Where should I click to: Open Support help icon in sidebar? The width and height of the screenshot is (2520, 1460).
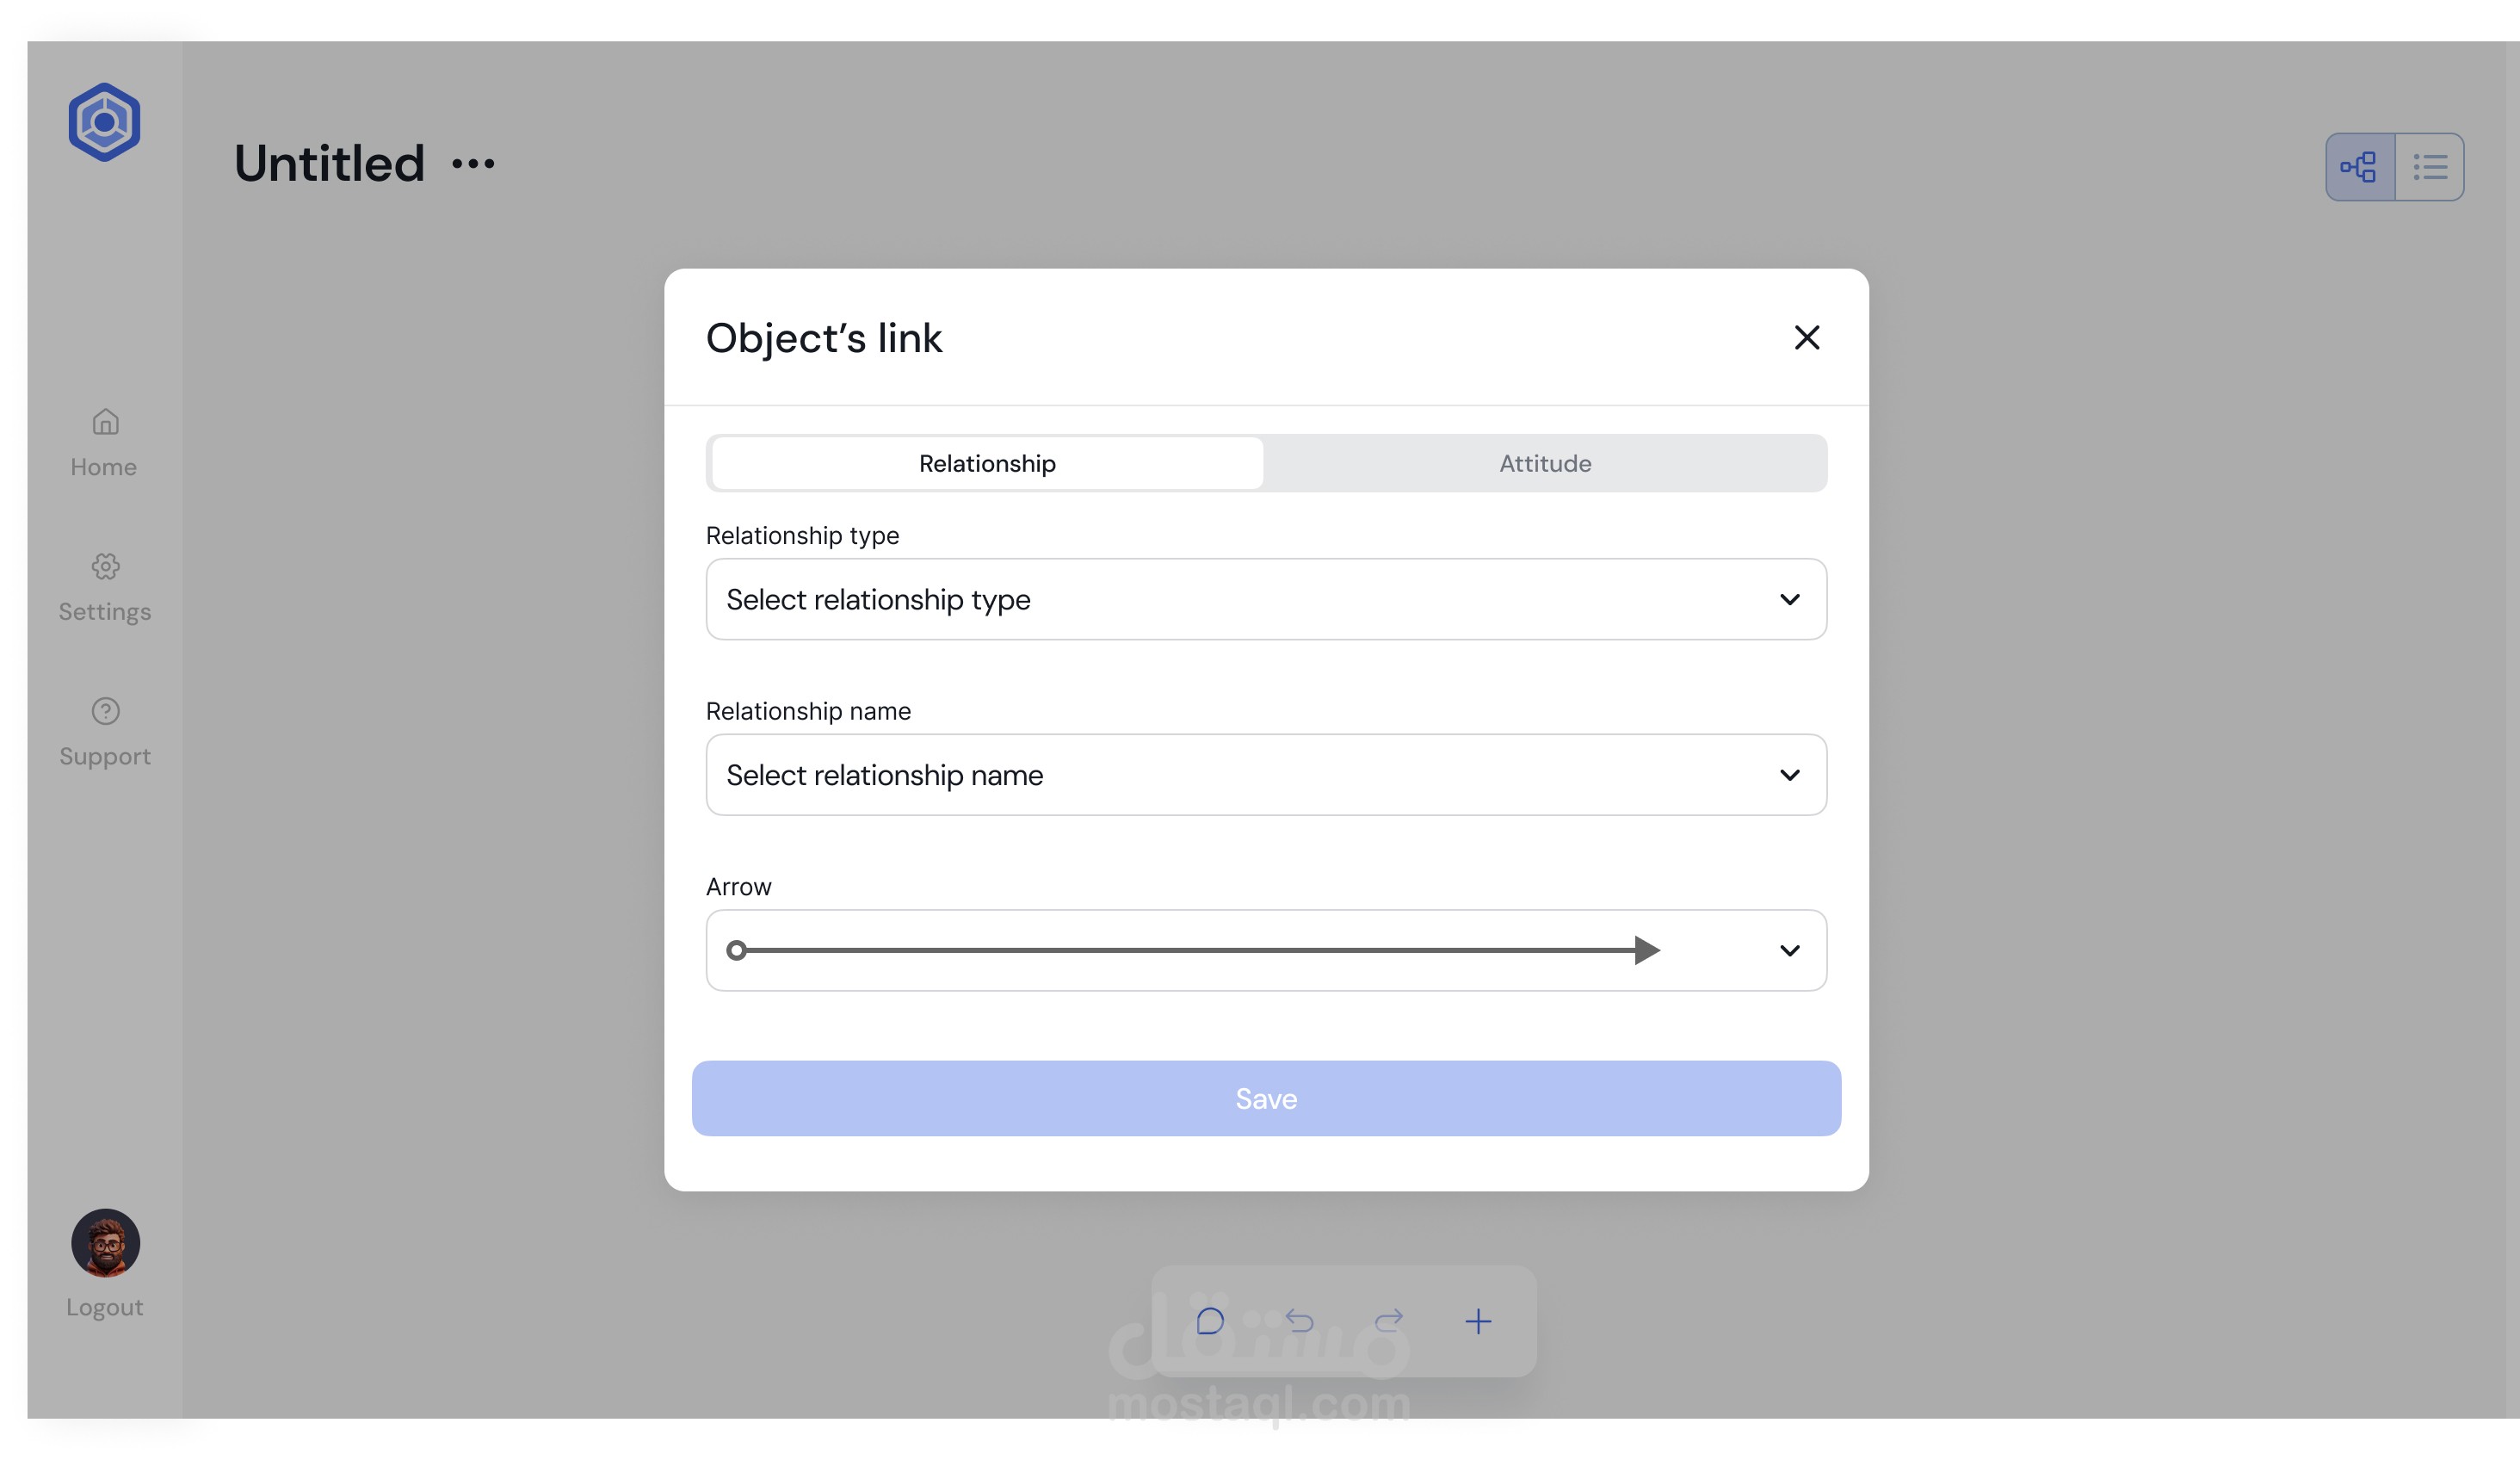(x=105, y=711)
